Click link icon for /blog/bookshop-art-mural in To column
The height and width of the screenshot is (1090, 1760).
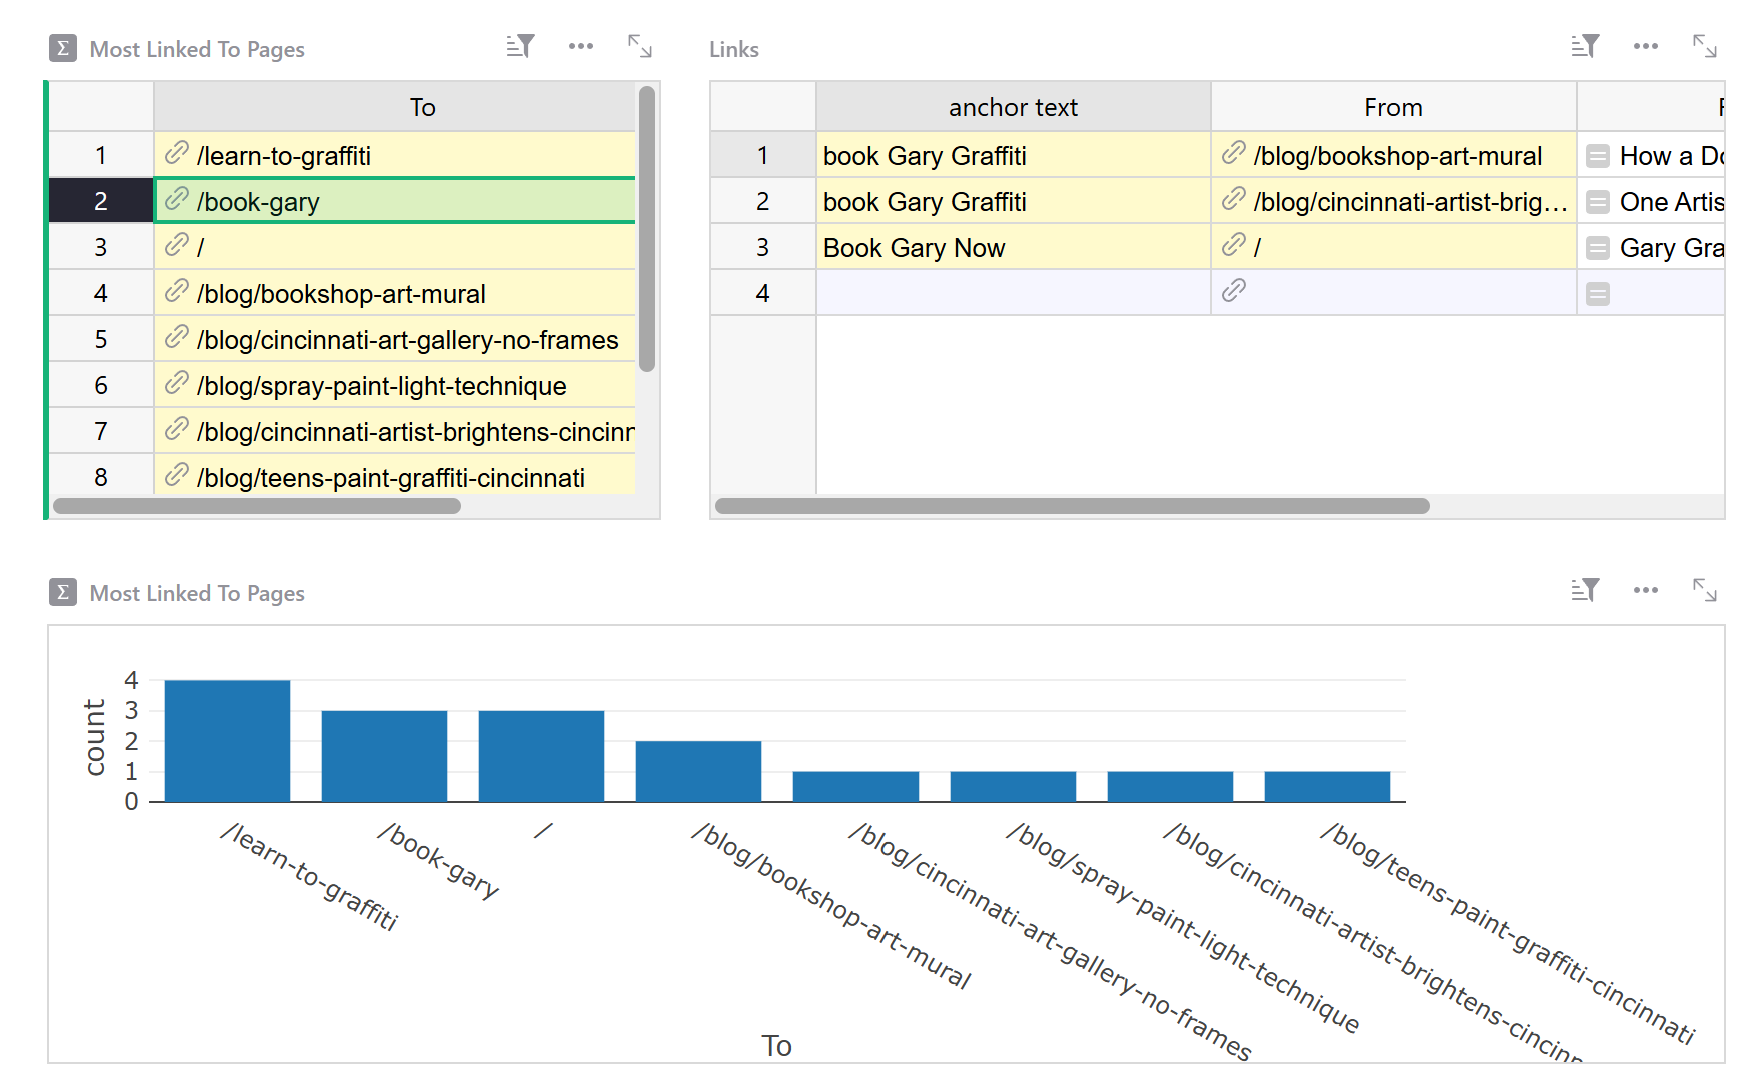(x=177, y=291)
